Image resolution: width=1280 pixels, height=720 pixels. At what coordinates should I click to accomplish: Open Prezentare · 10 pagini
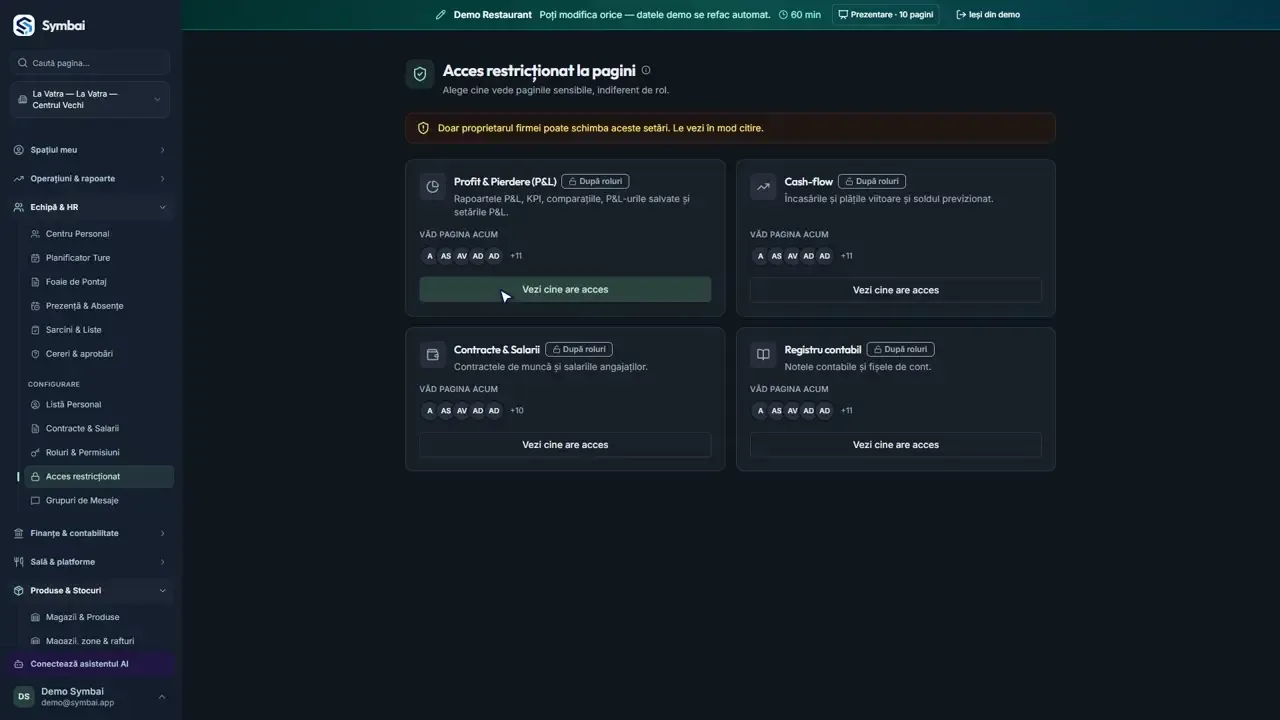[x=885, y=15]
